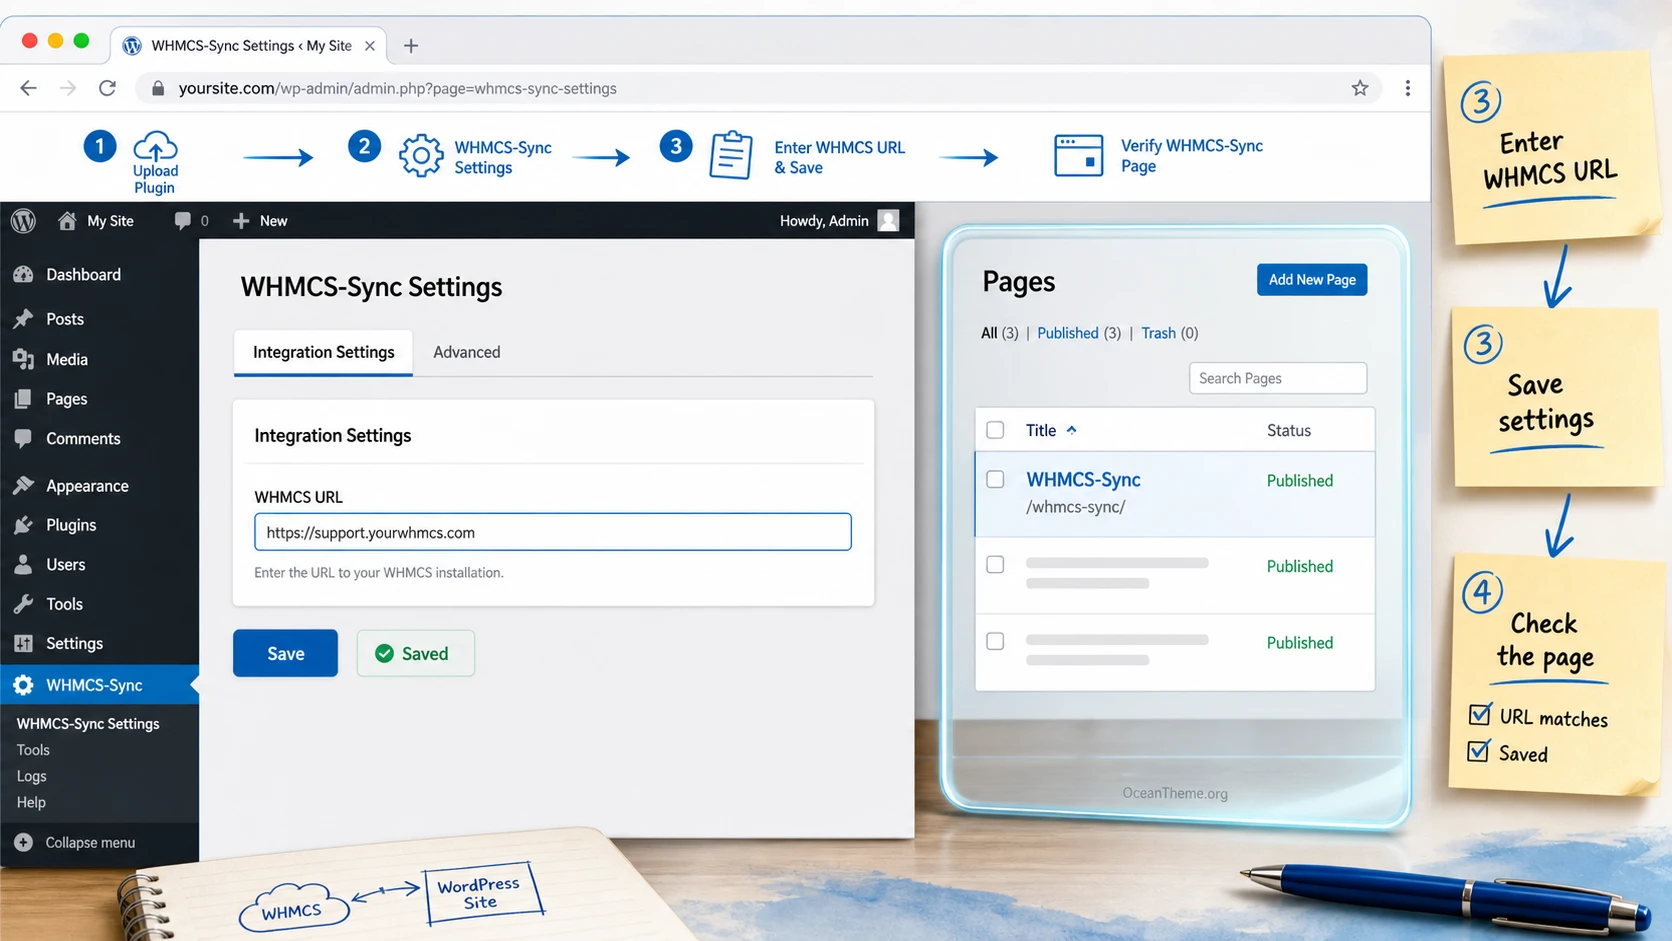The width and height of the screenshot is (1672, 941).
Task: Focus the WHMCS URL input field
Action: [x=553, y=532]
